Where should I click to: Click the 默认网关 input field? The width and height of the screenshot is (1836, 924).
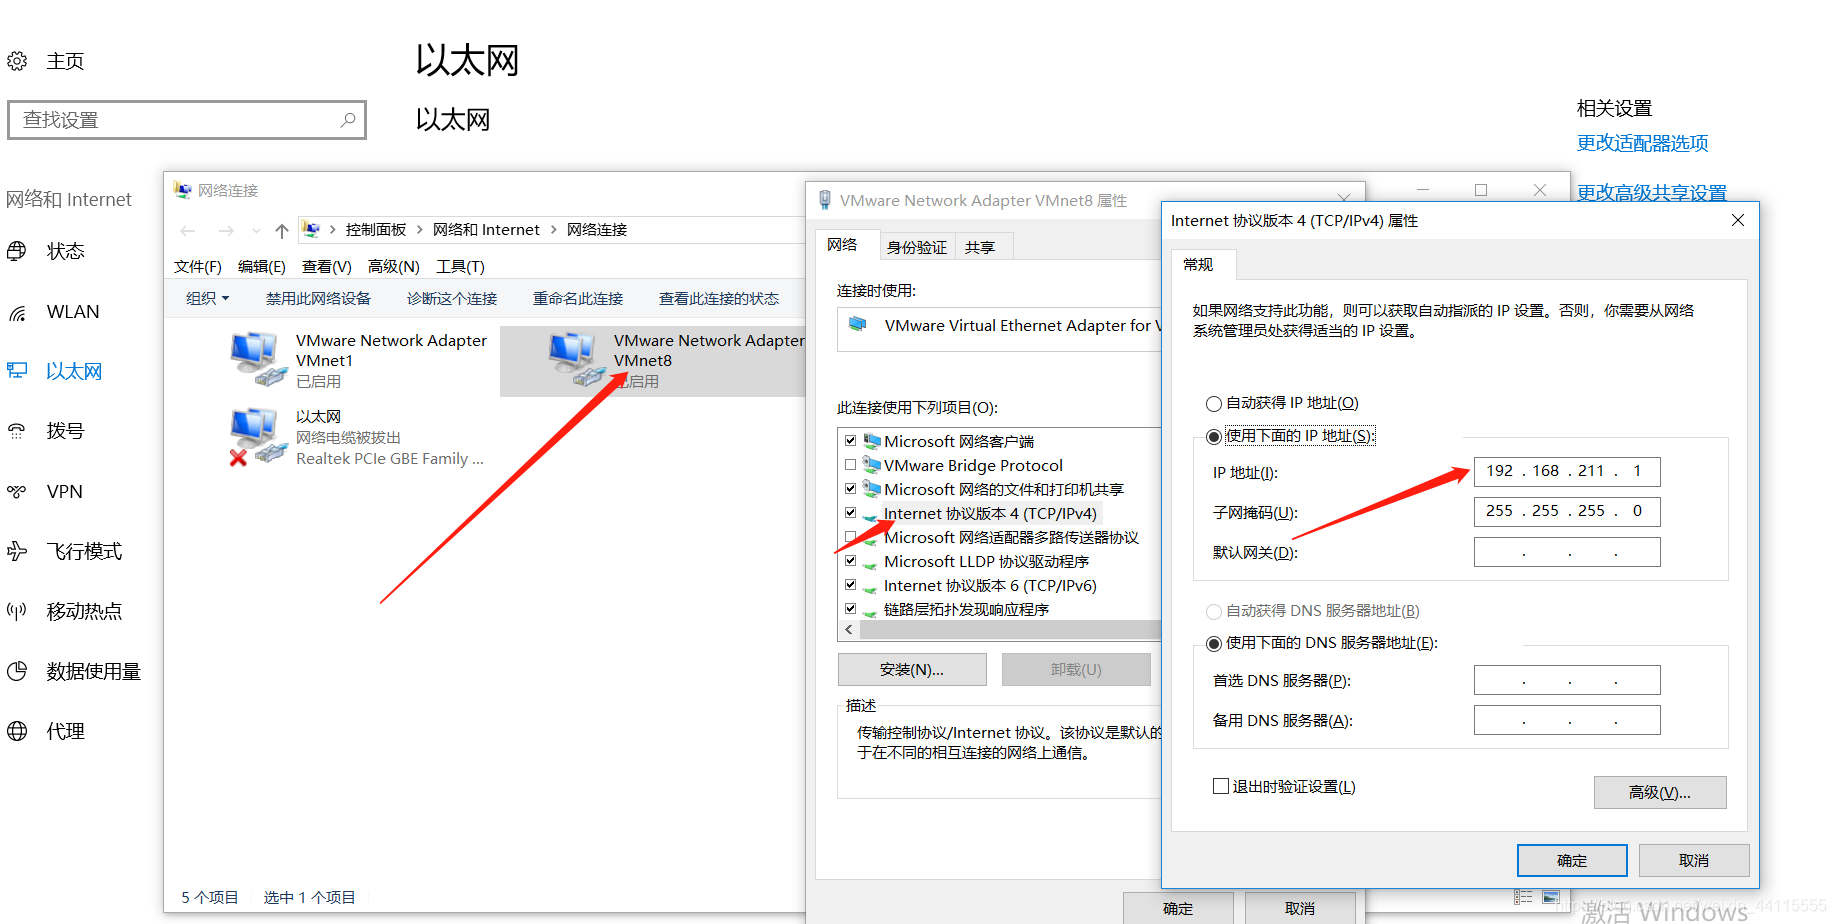pyautogui.click(x=1567, y=552)
